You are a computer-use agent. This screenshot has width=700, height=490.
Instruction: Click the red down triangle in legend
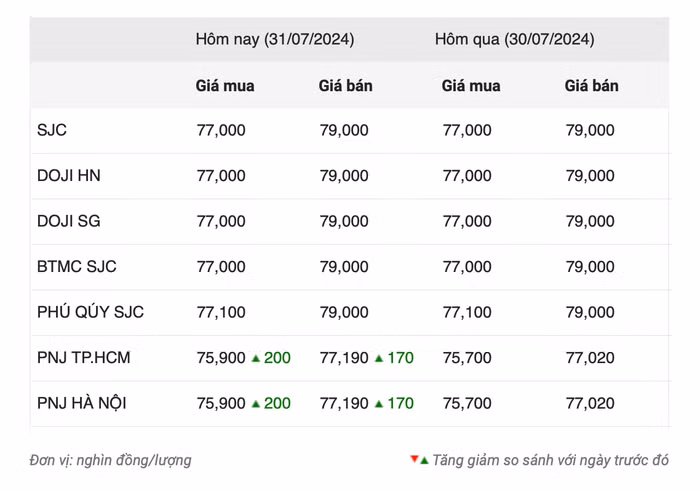(414, 458)
